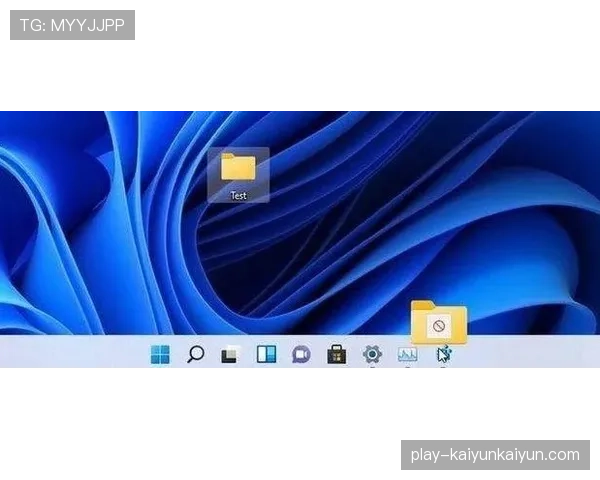Click the play-kaiyunkaiyun.com link text

pyautogui.click(x=495, y=455)
